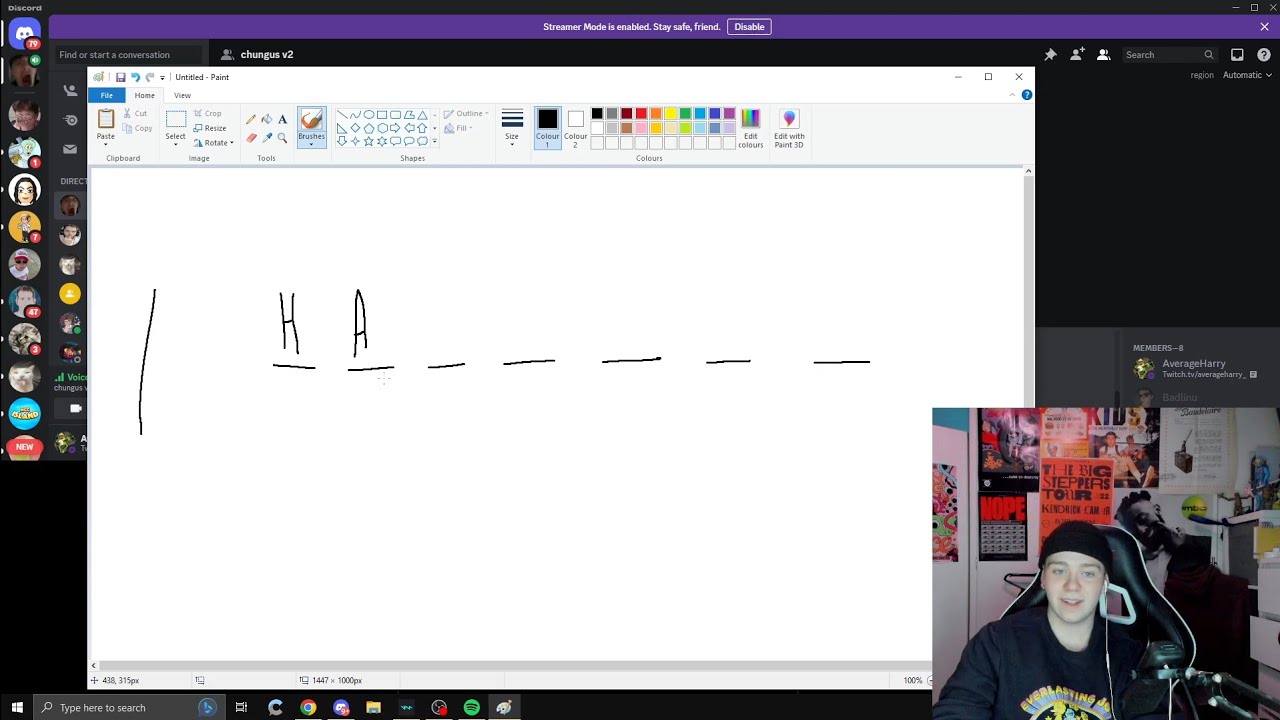
Task: Pick the five-point star shape
Action: [x=369, y=141]
